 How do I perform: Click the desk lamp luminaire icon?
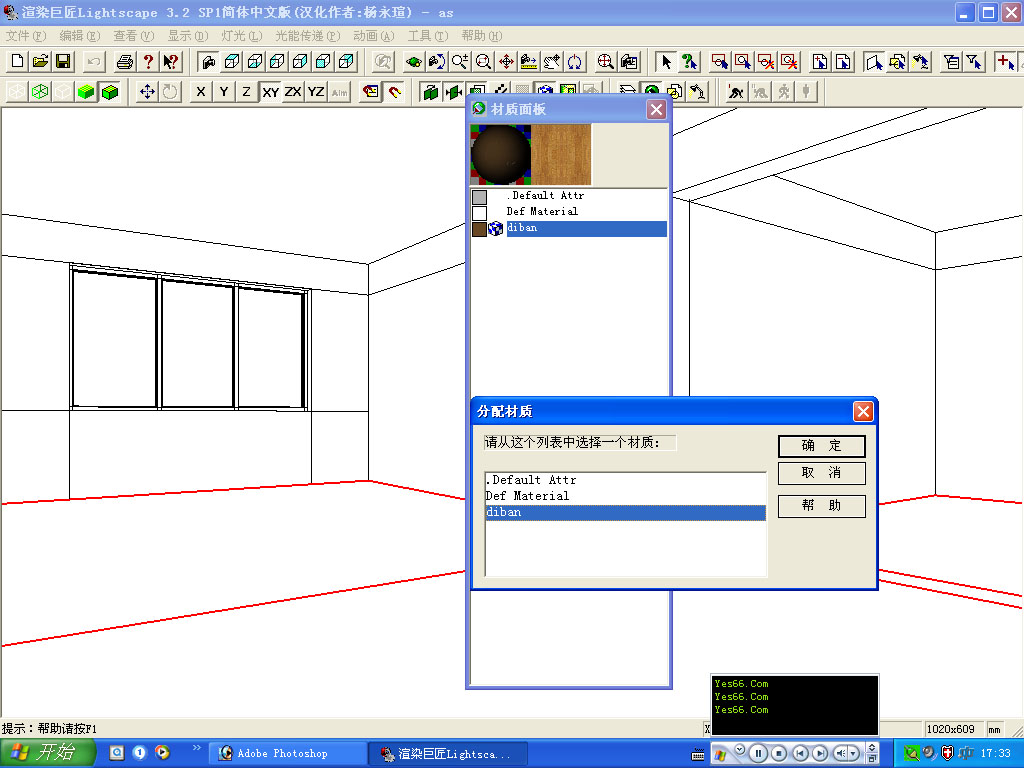[x=697, y=92]
